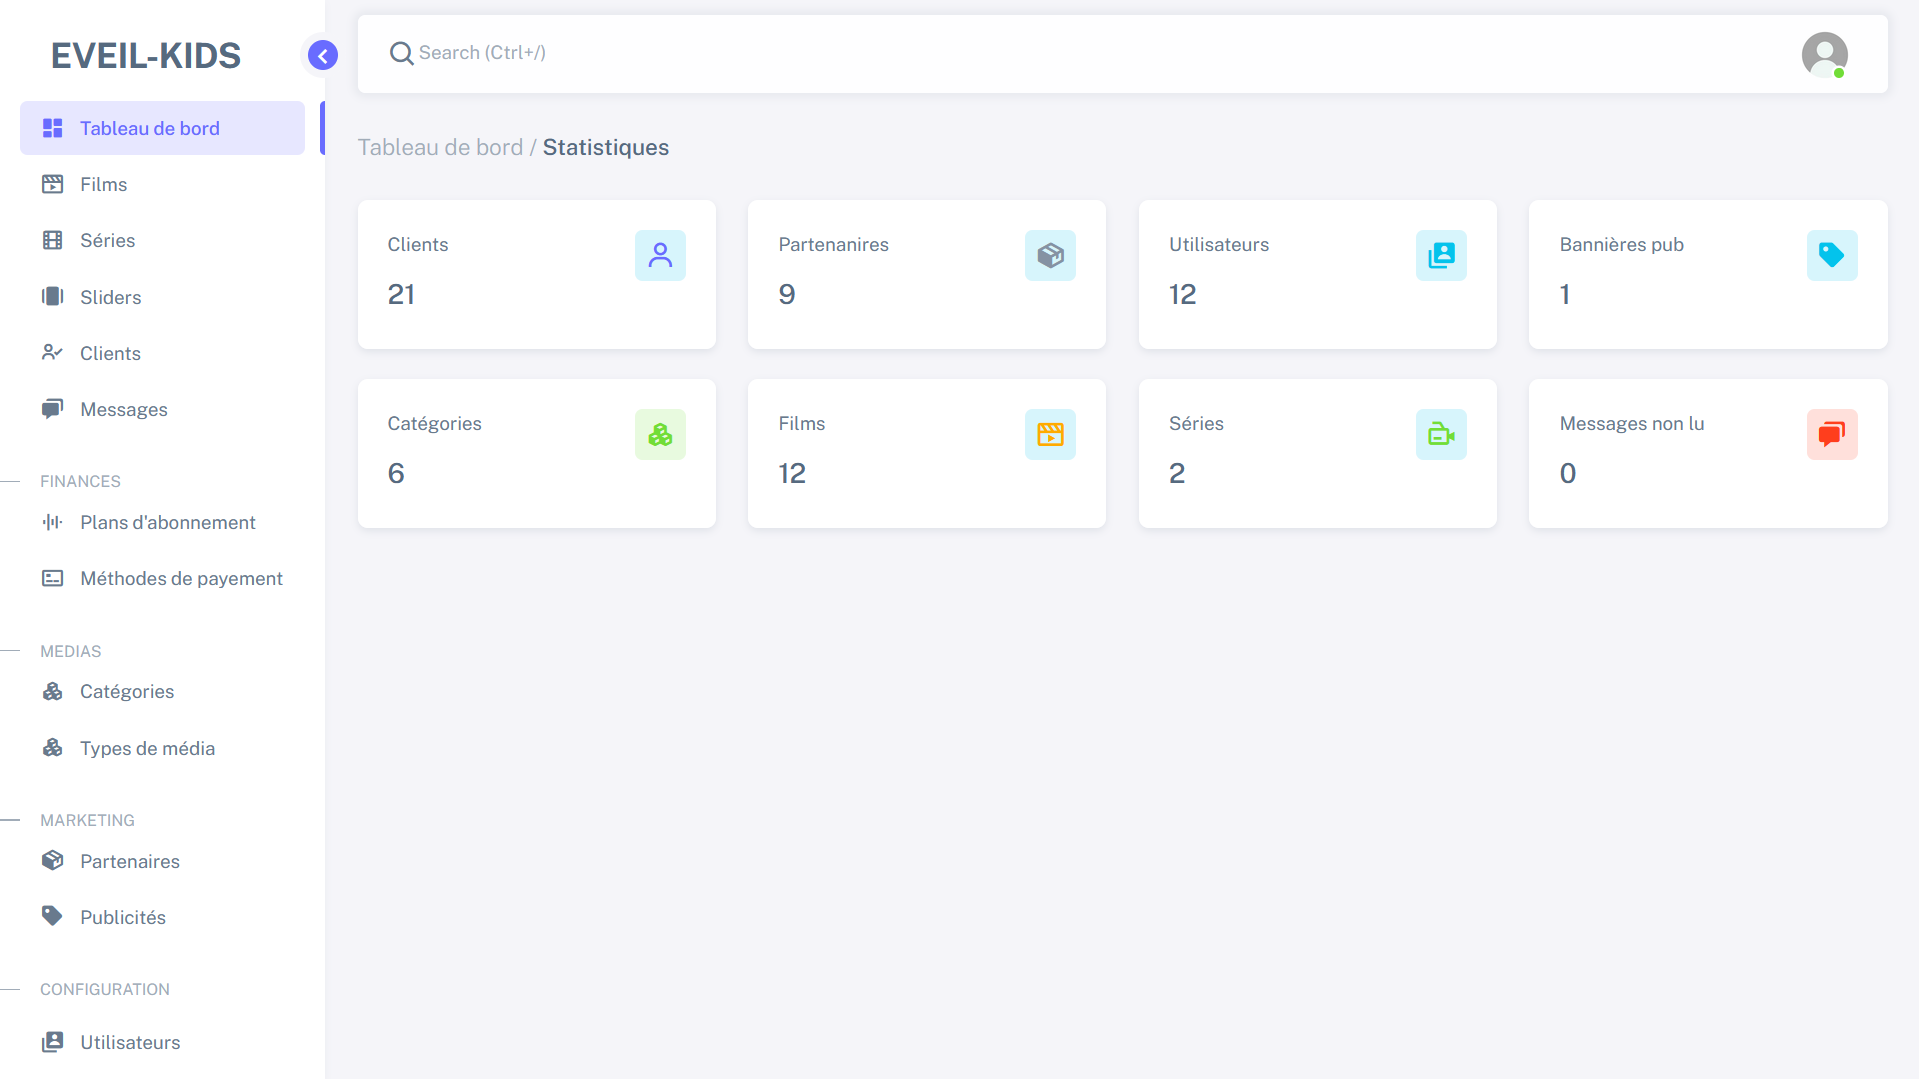Open Méthodes de payement page

click(181, 578)
